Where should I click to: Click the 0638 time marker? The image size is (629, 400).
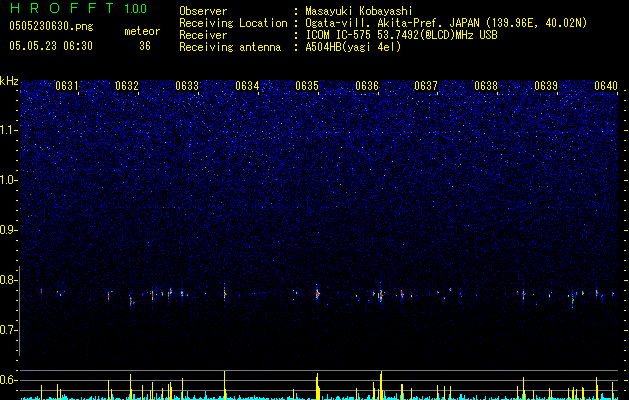486,86
